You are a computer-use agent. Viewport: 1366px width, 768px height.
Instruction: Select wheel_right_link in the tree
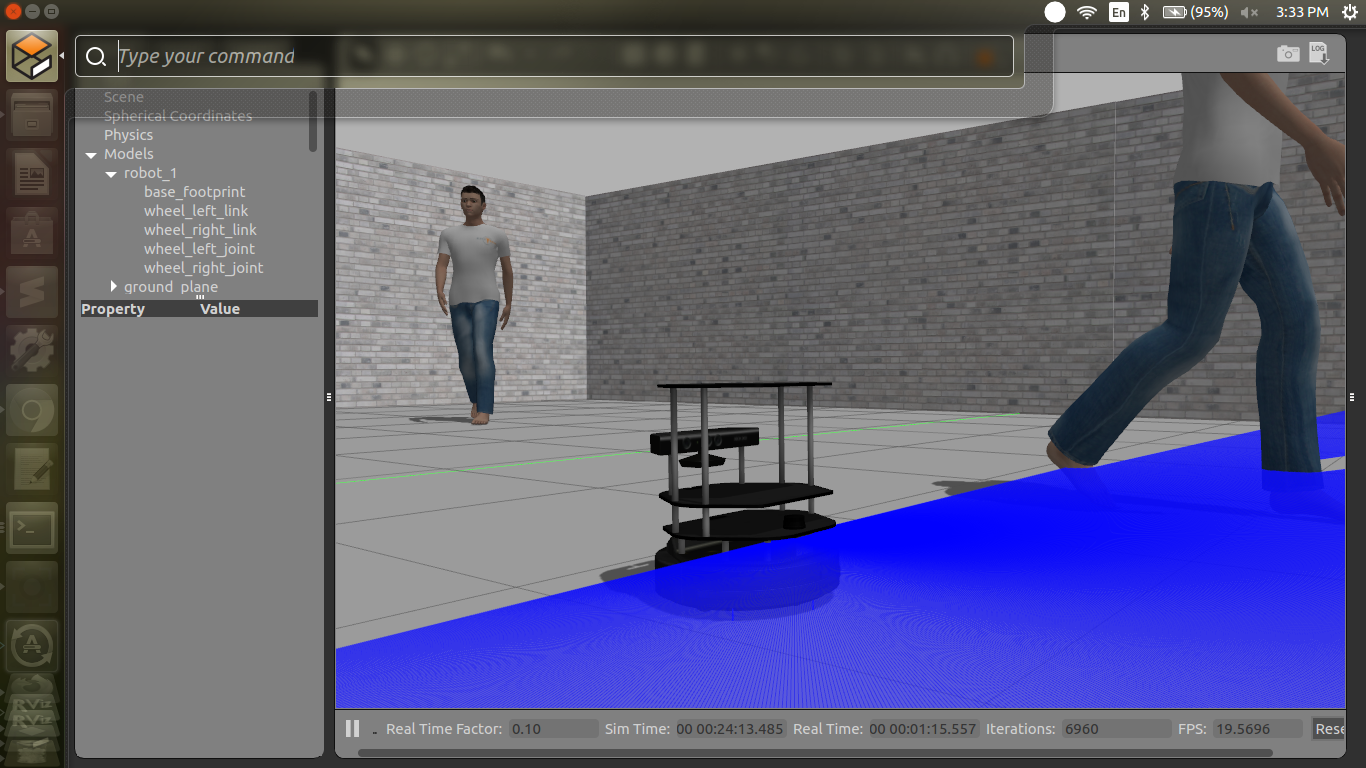click(x=200, y=230)
